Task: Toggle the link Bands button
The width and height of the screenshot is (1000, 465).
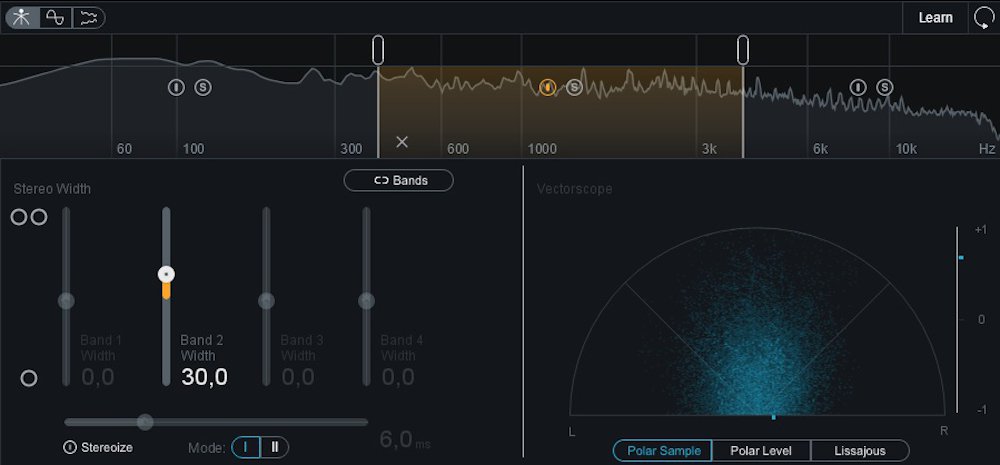Action: 399,180
